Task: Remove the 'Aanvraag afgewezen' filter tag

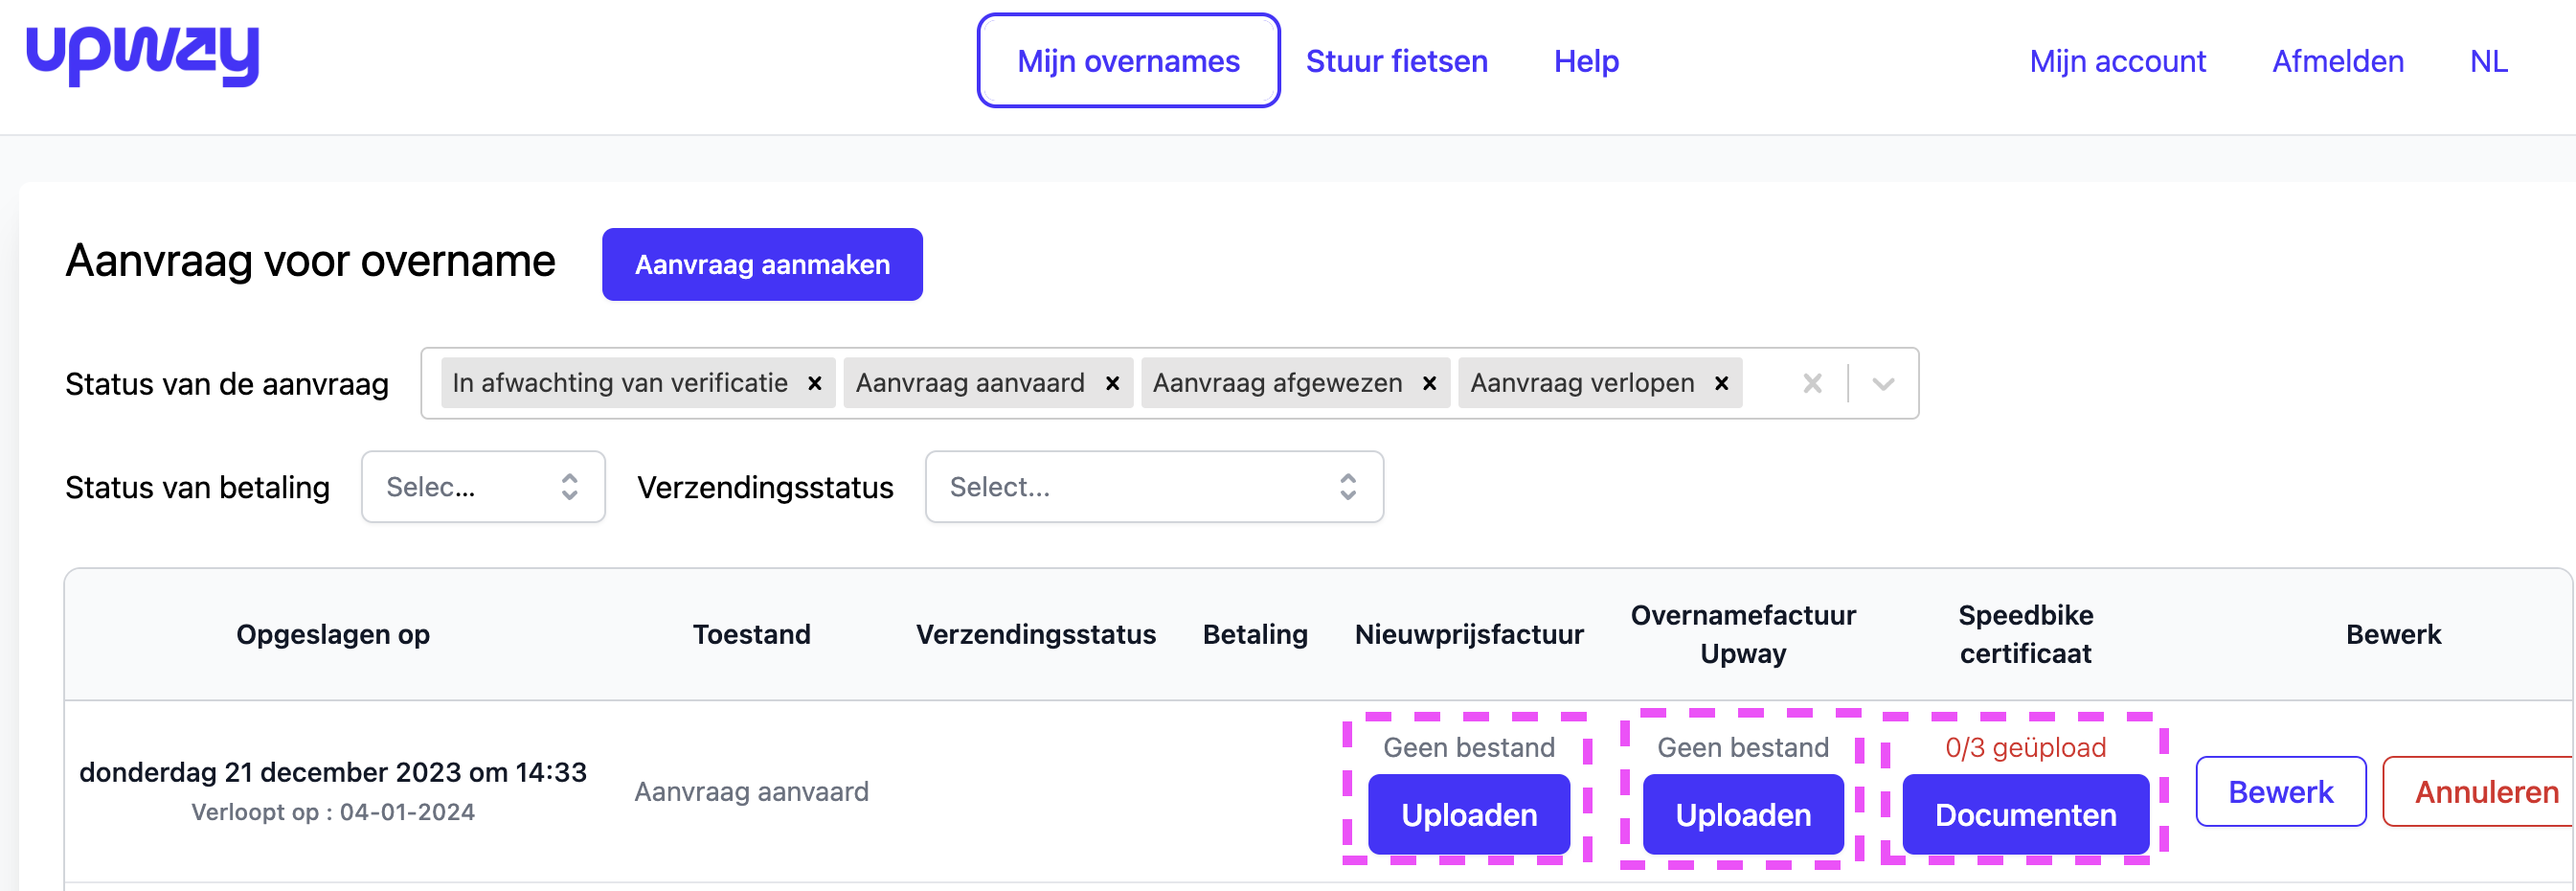Action: coord(1429,384)
